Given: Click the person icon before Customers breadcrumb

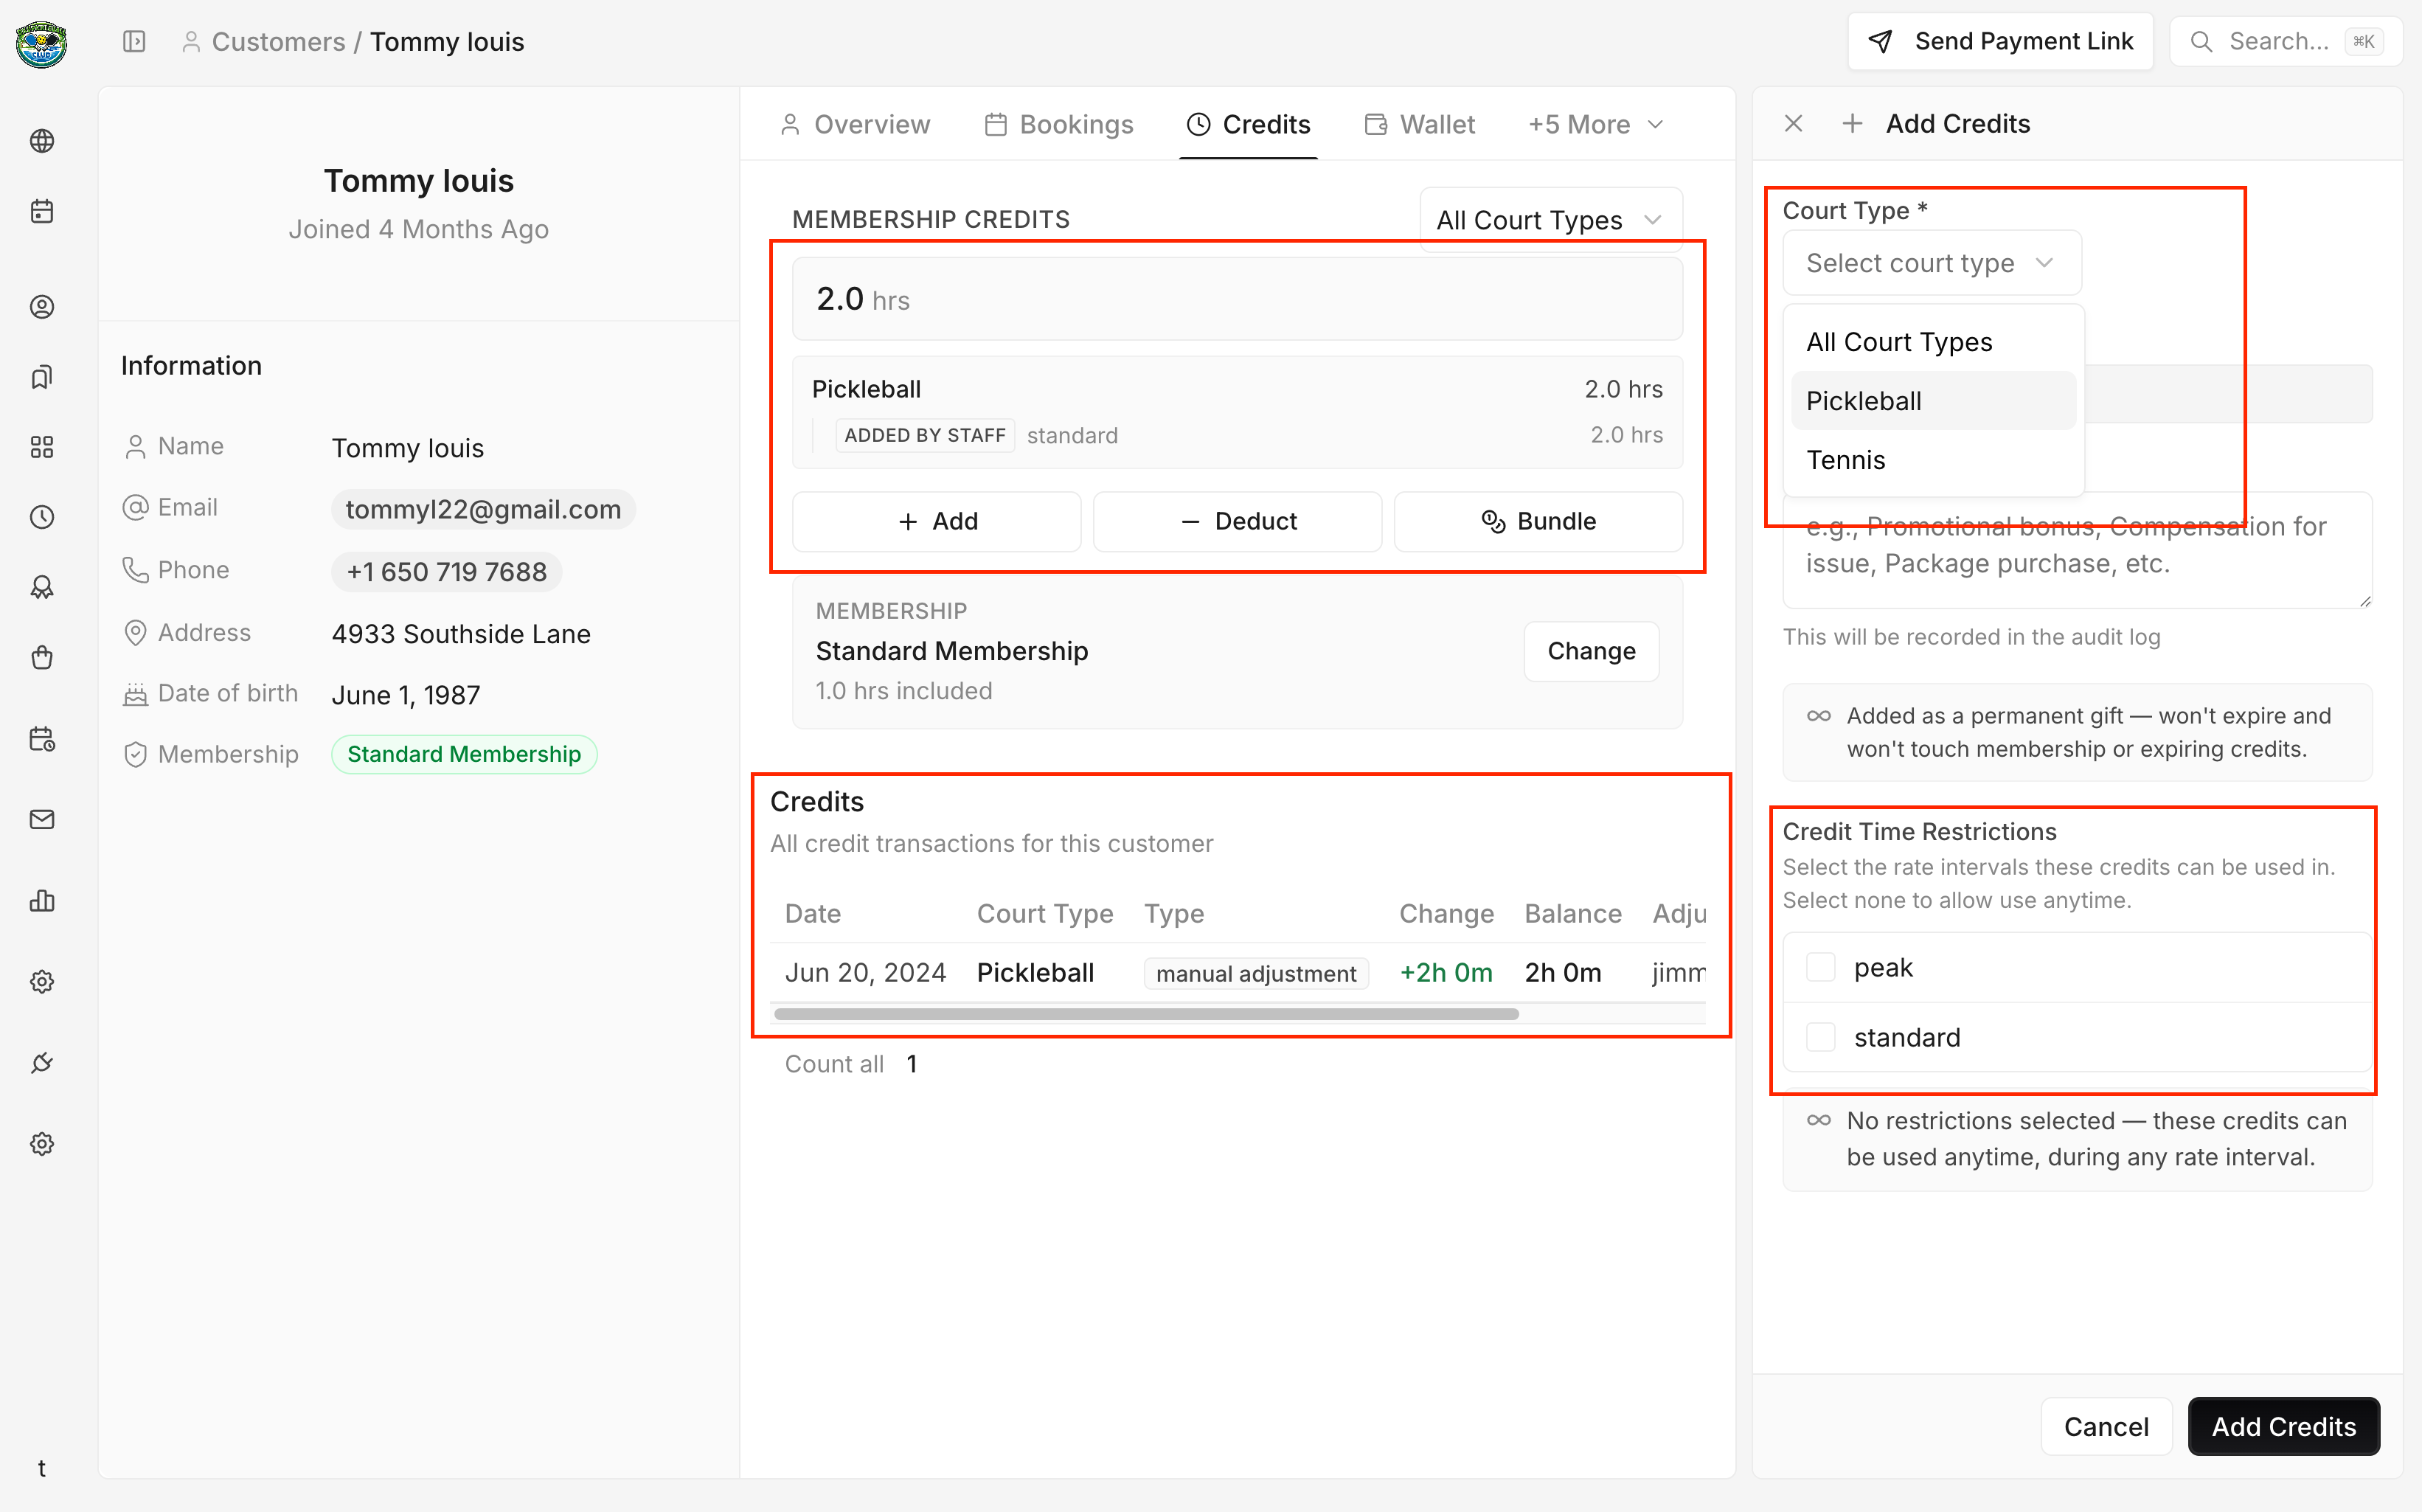Looking at the screenshot, I should click(x=190, y=42).
